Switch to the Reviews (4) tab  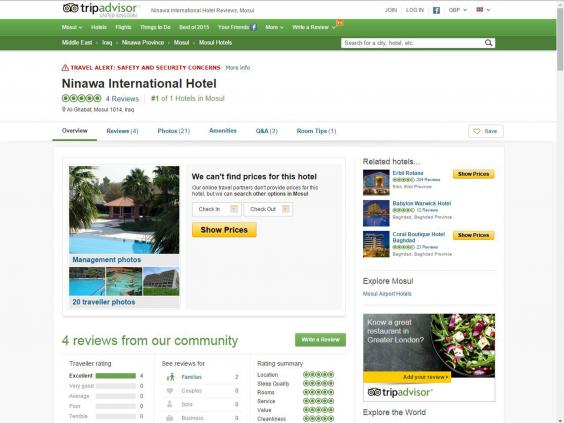122,131
